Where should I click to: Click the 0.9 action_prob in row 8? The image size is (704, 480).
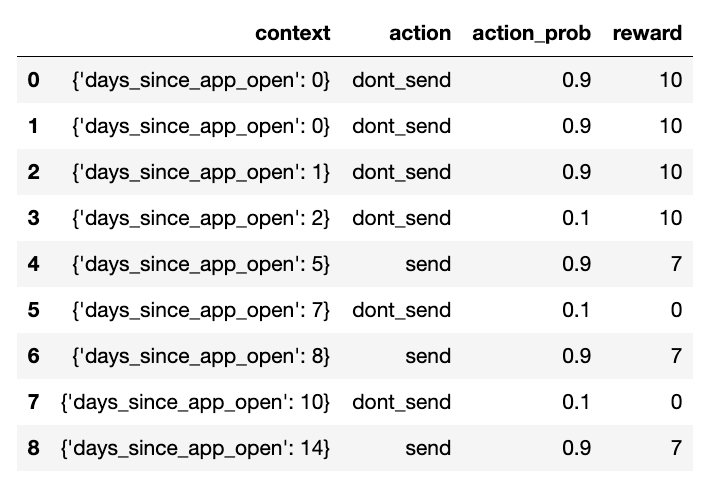576,448
